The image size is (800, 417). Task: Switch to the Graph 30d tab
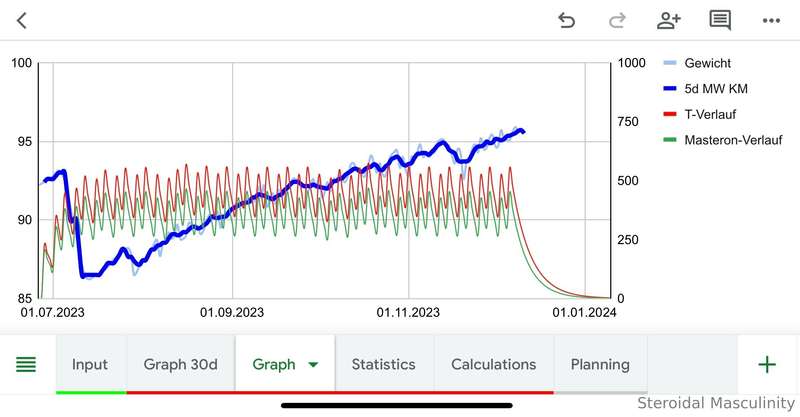(181, 364)
